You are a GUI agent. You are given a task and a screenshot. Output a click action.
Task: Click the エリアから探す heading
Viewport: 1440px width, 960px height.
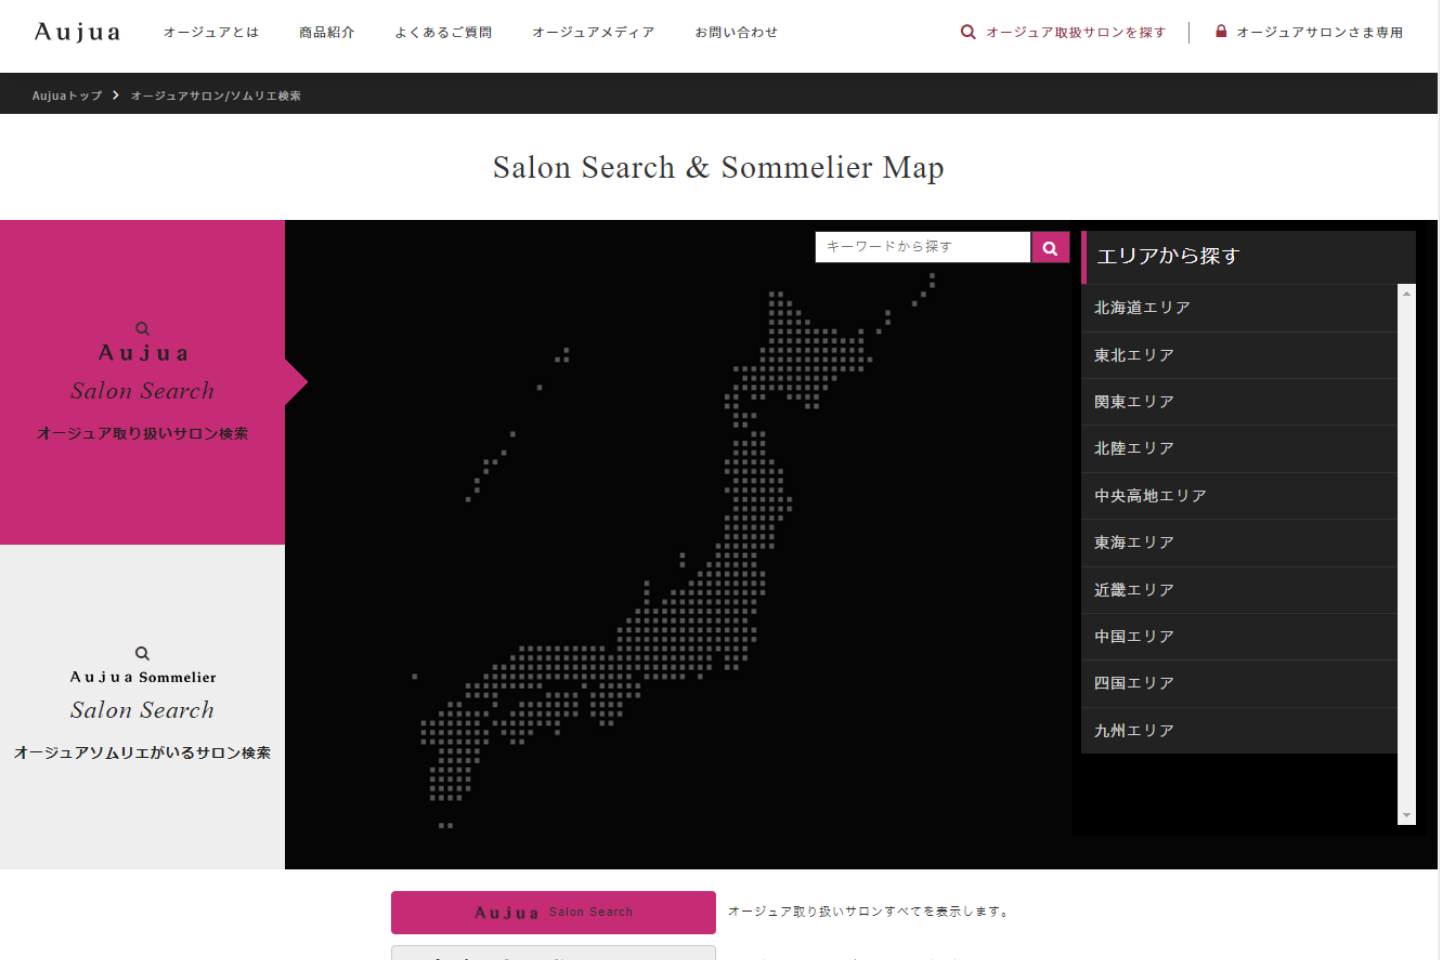1168,256
